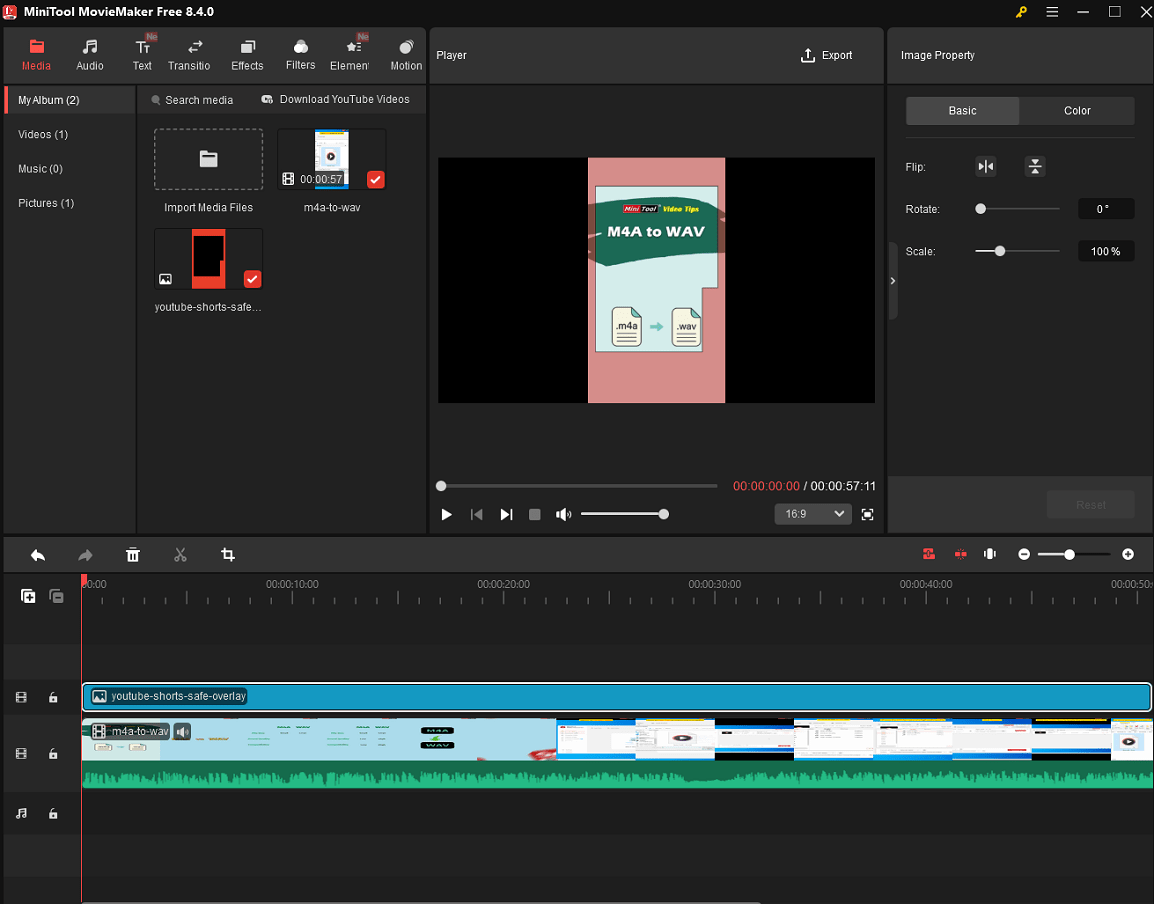
Task: Open the 16:9 aspect ratio dropdown
Action: [x=813, y=513]
